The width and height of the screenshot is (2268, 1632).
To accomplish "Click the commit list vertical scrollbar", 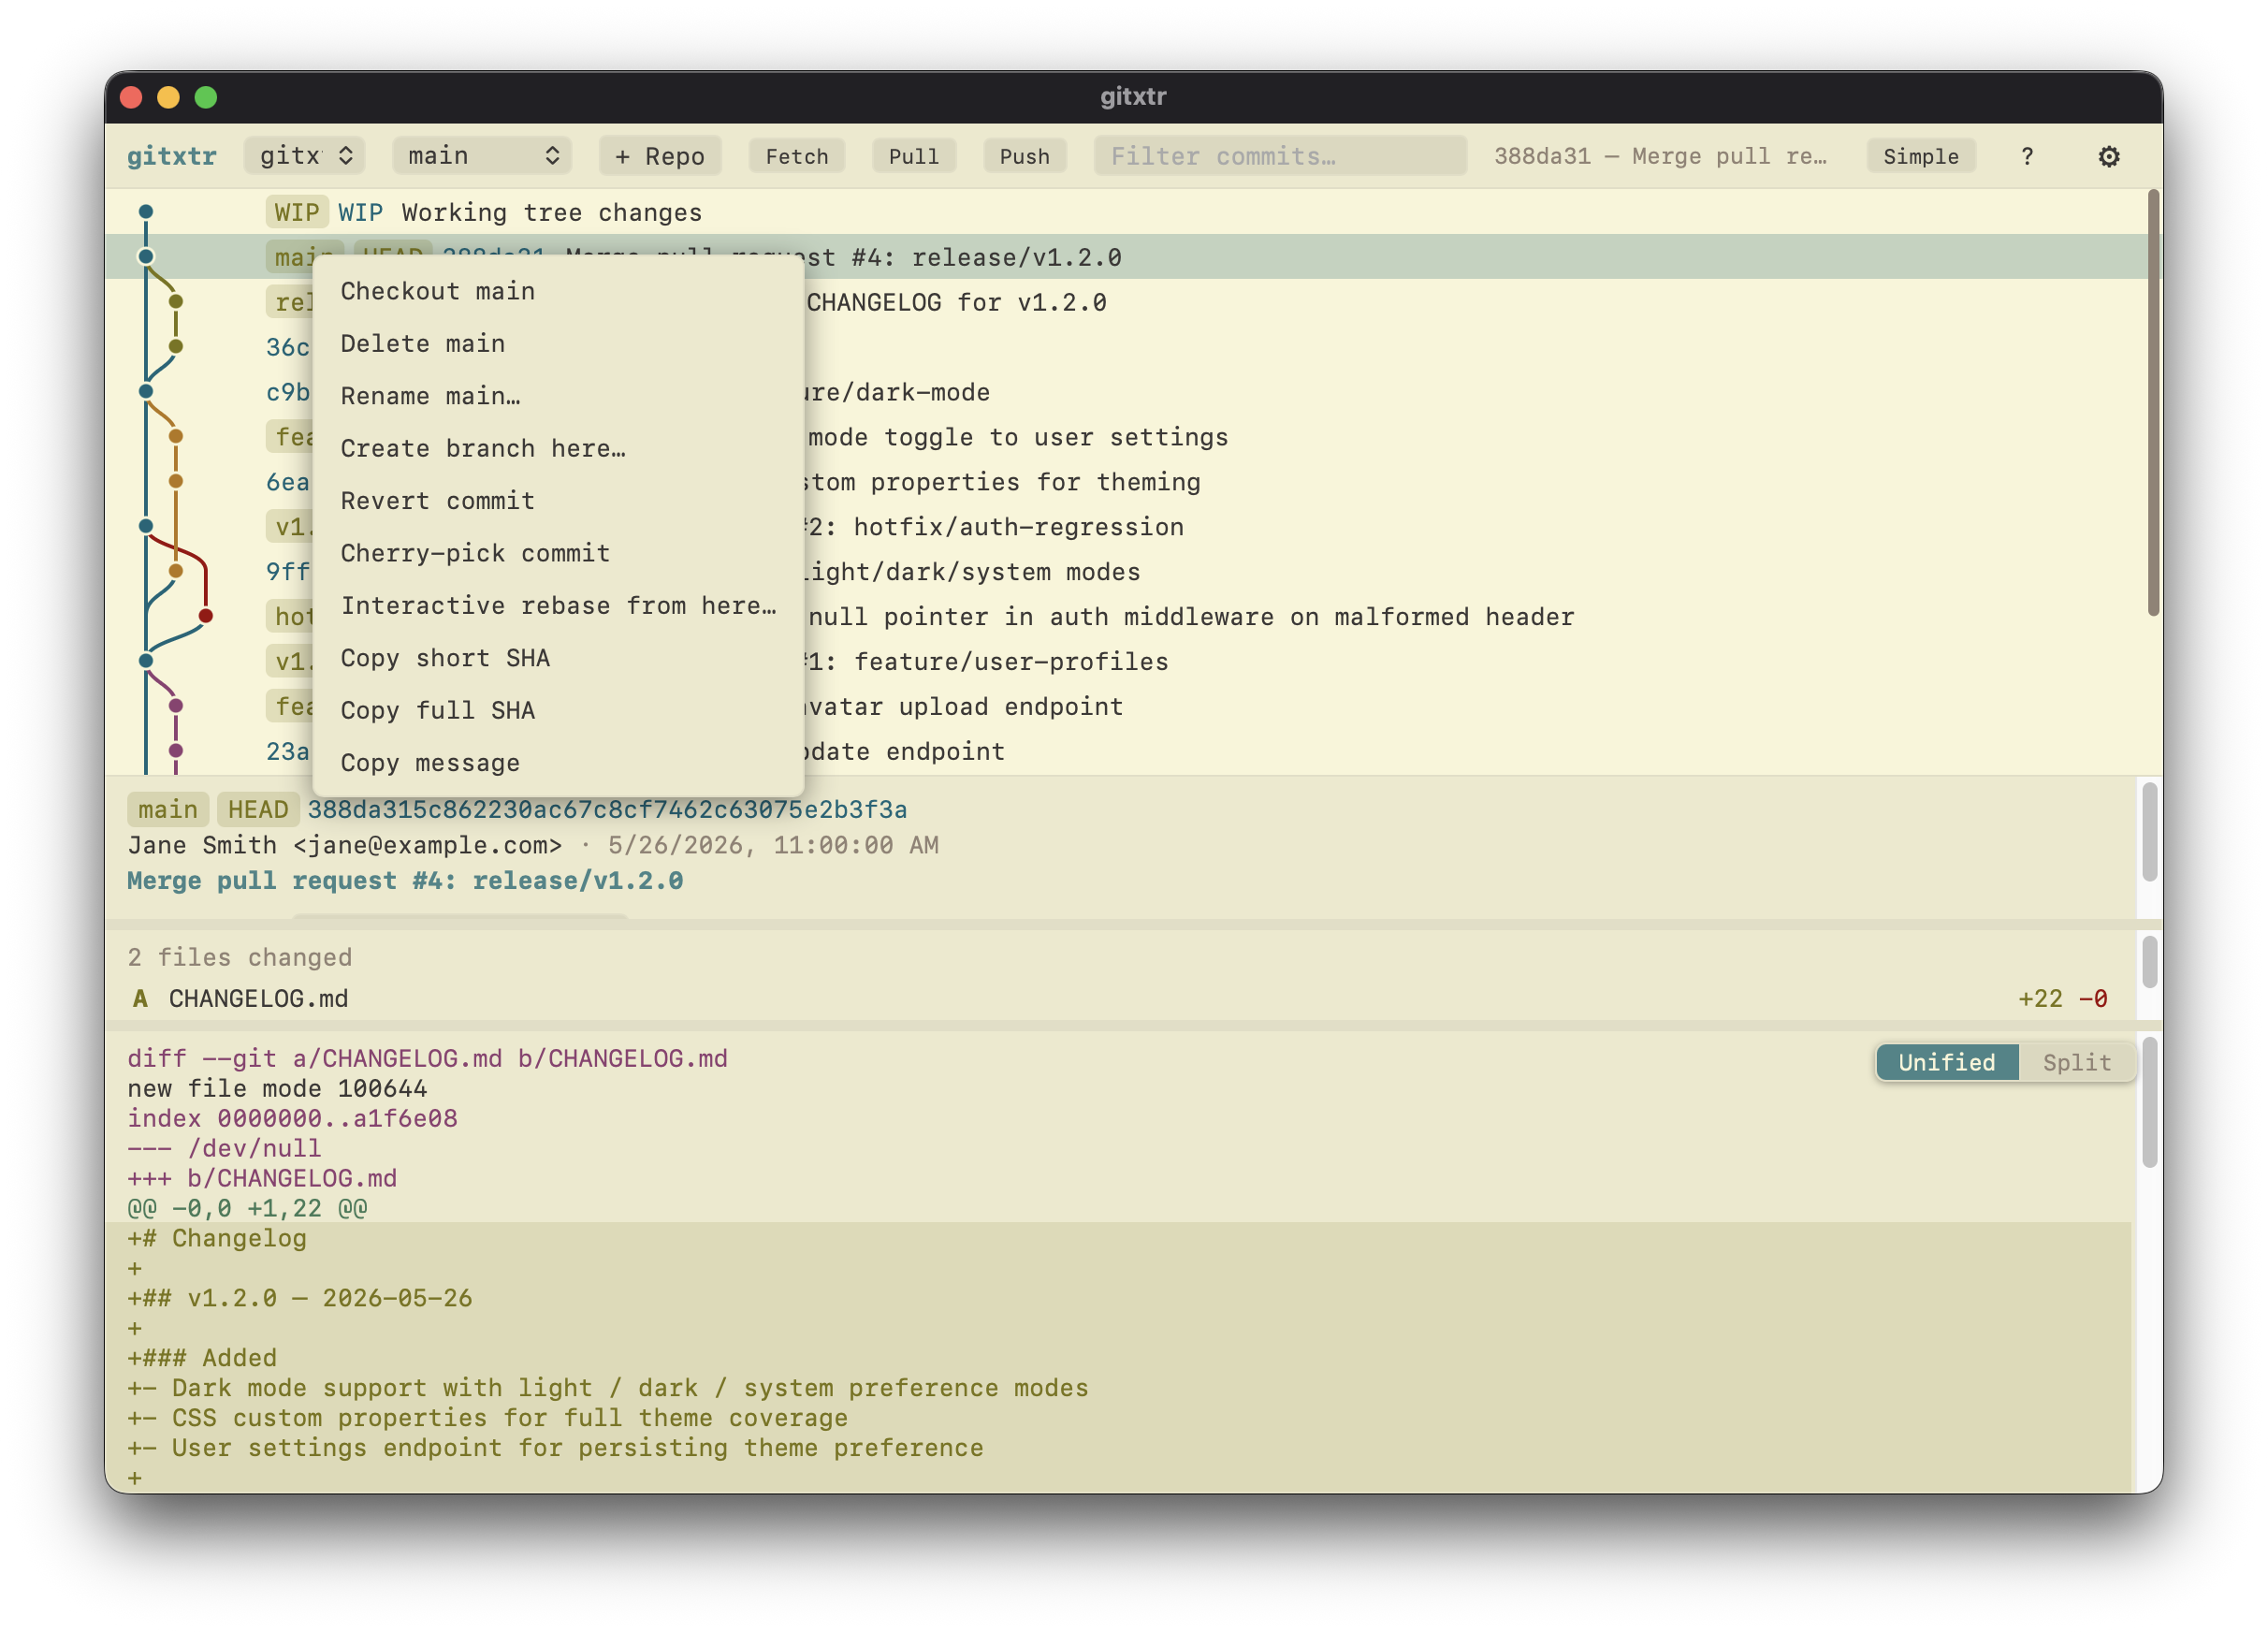I will [2153, 404].
